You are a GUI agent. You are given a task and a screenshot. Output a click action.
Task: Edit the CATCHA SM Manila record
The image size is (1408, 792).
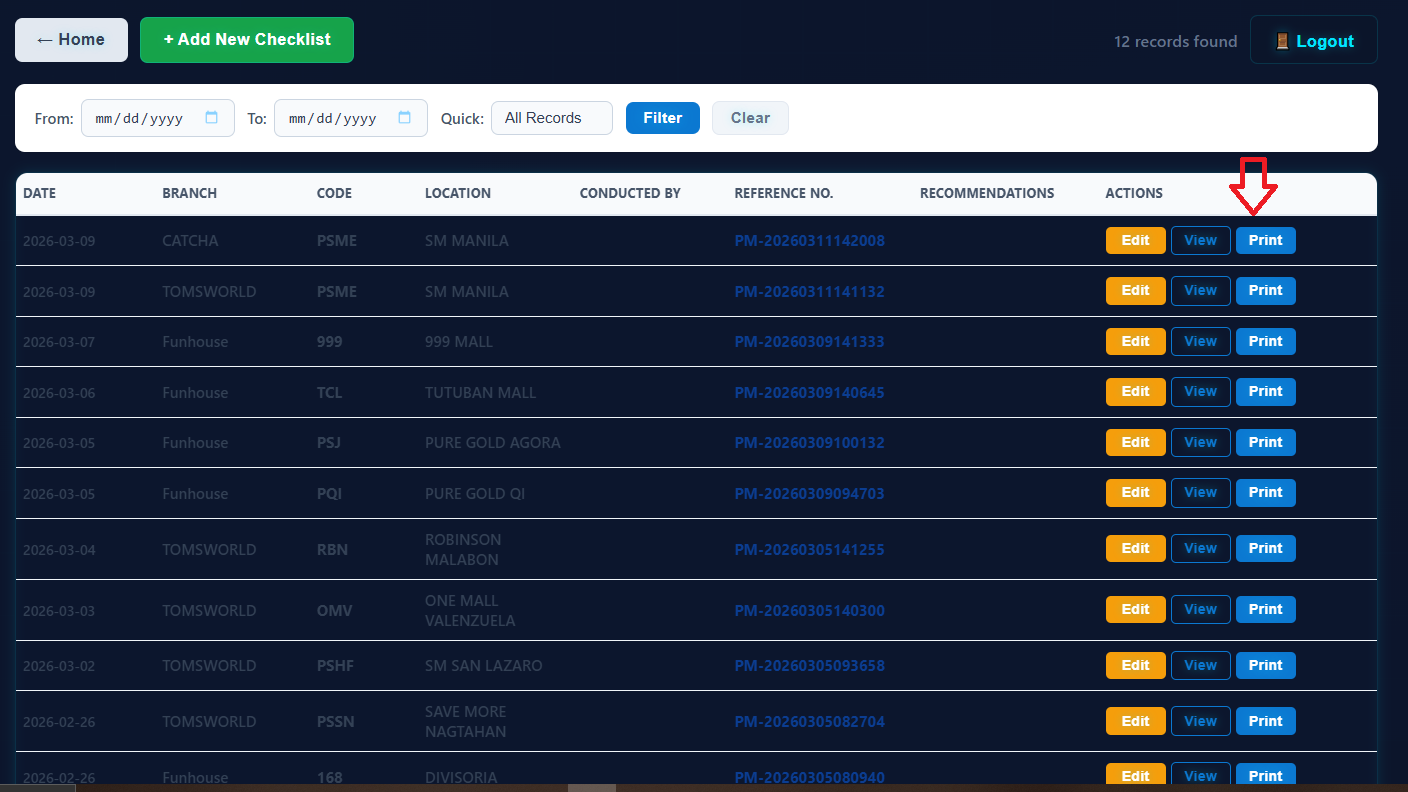pos(1135,240)
